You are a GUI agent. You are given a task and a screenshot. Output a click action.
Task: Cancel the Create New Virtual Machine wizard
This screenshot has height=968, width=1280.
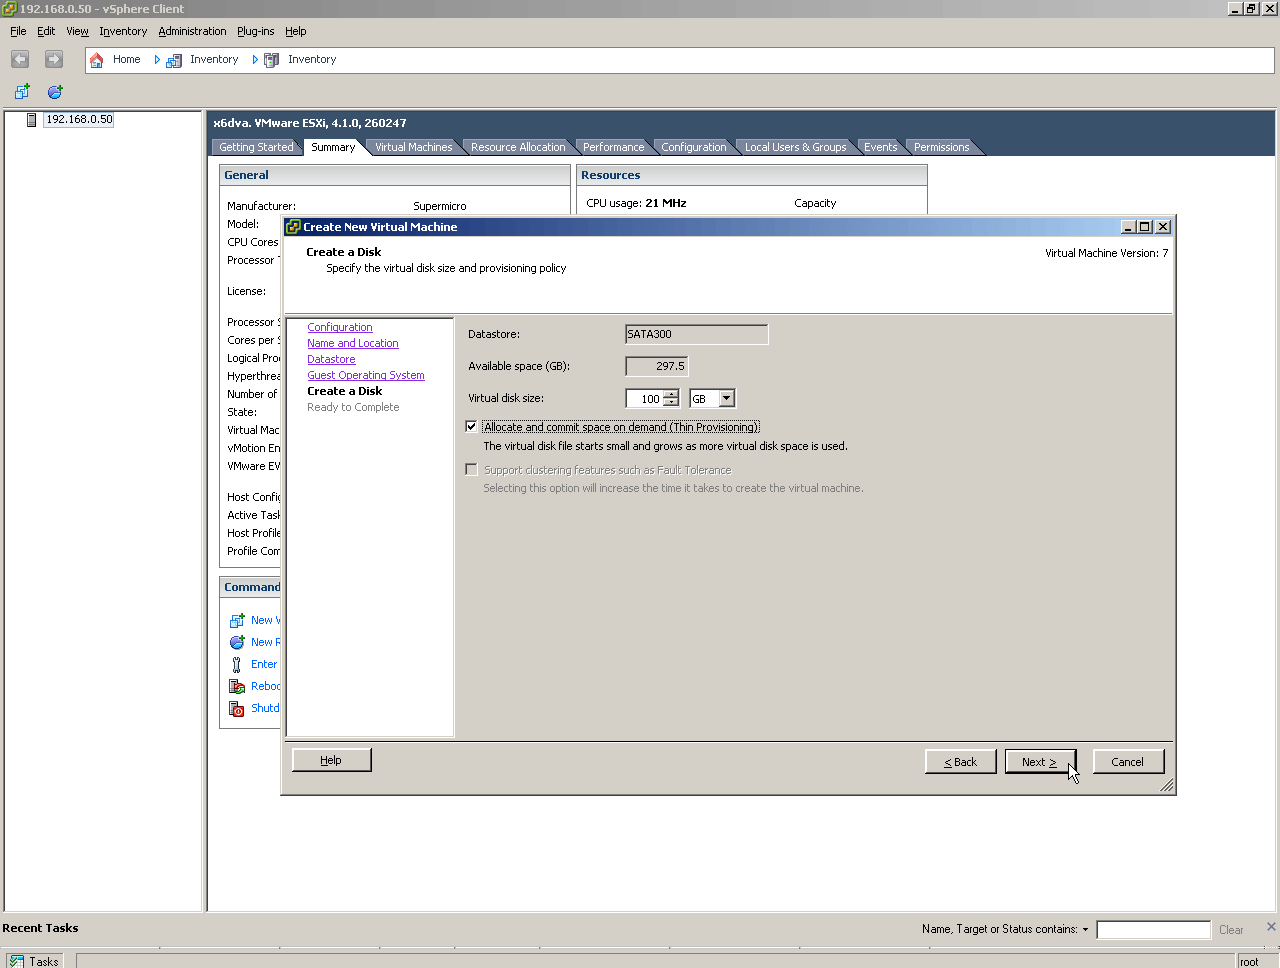click(1128, 762)
